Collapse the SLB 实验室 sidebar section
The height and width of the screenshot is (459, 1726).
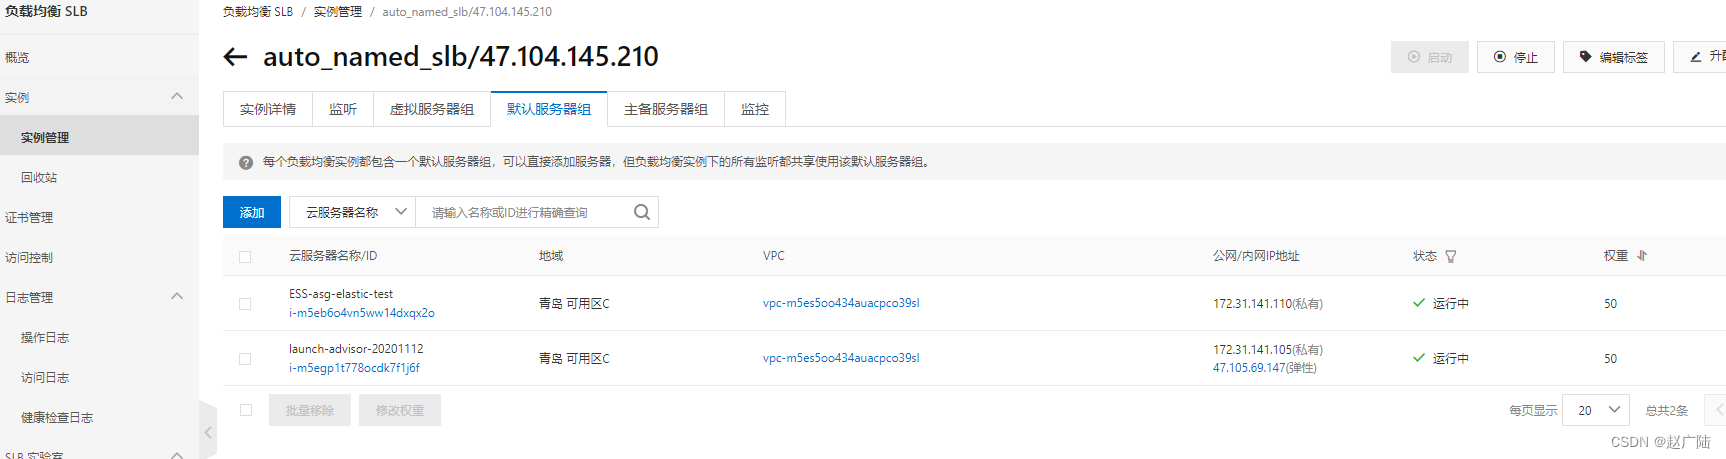point(177,454)
